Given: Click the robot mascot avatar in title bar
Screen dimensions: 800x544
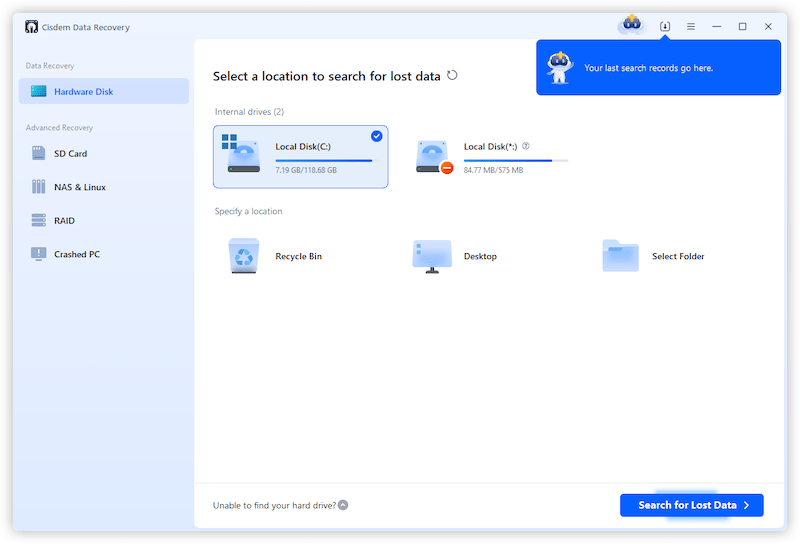Looking at the screenshot, I should 631,24.
